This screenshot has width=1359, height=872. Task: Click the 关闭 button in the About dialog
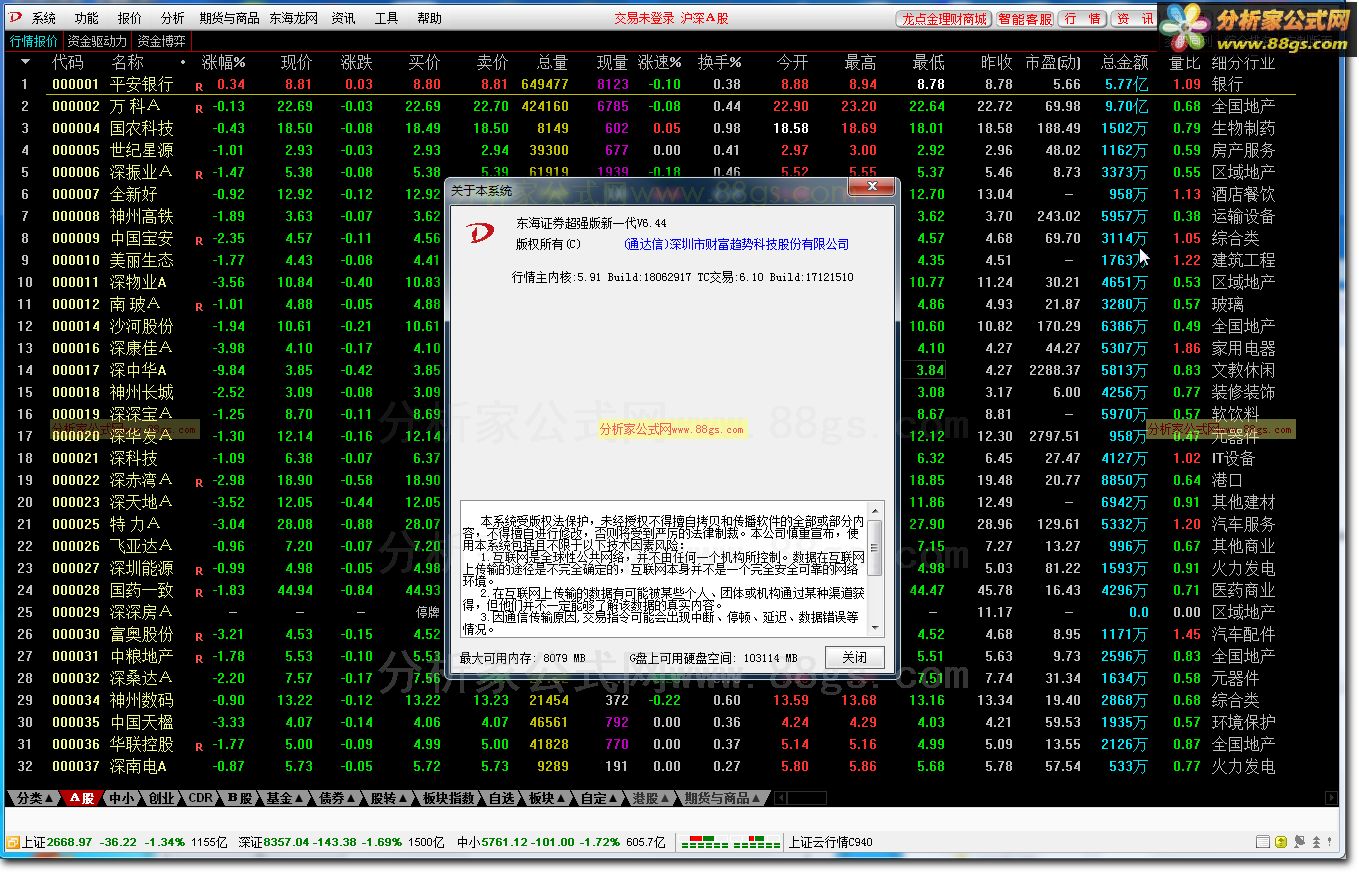point(855,657)
